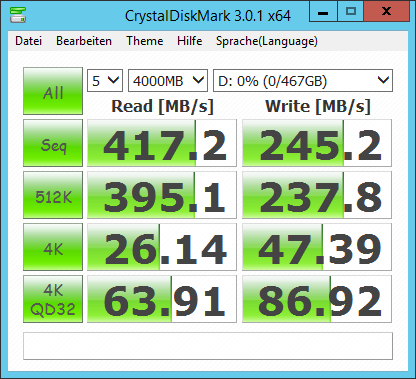Open the Datei menu

(29, 41)
